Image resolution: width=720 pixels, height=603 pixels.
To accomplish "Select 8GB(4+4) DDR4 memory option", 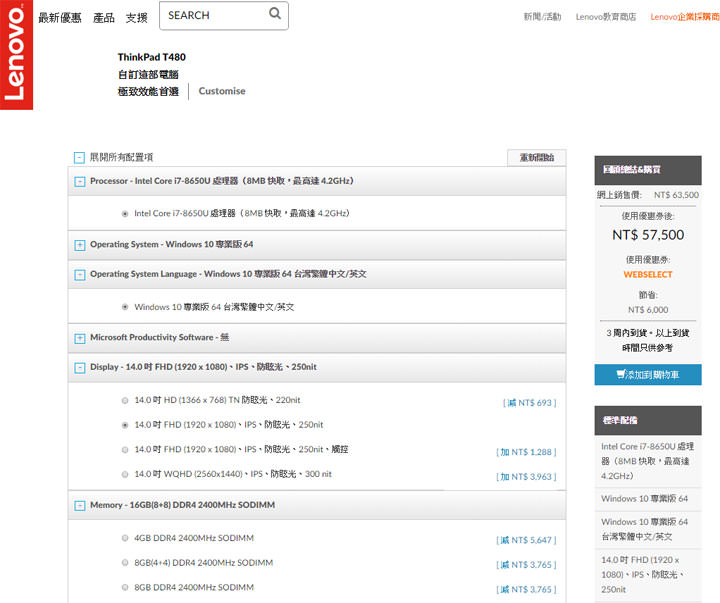I will pyautogui.click(x=125, y=563).
